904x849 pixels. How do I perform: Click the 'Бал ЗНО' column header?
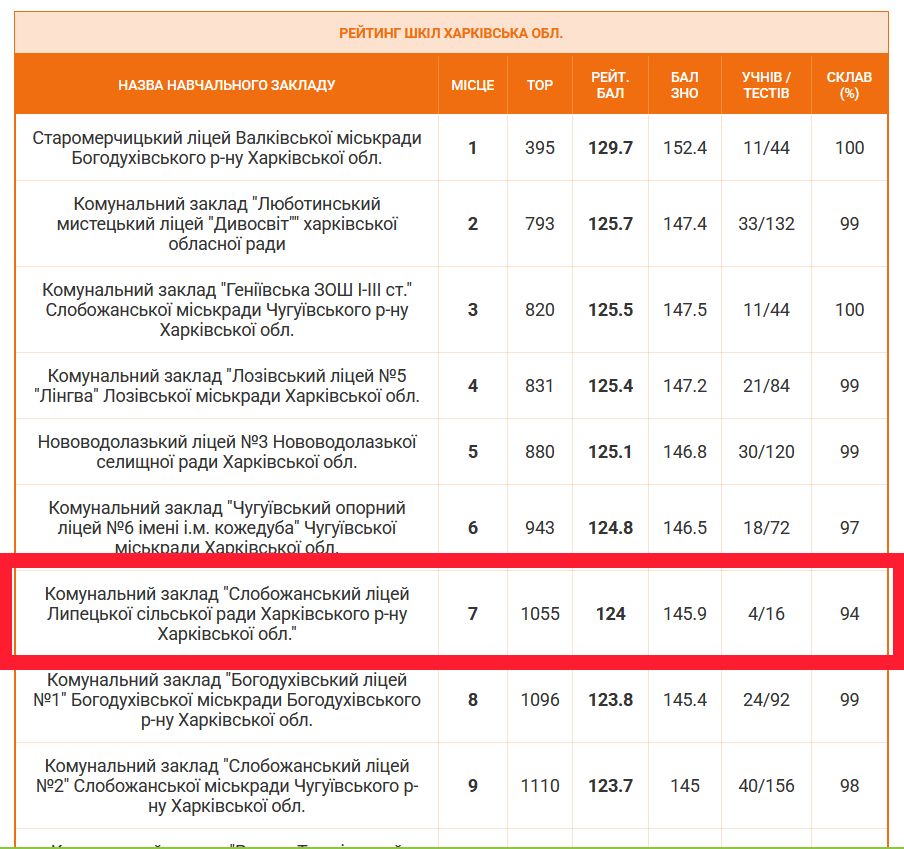(x=684, y=85)
